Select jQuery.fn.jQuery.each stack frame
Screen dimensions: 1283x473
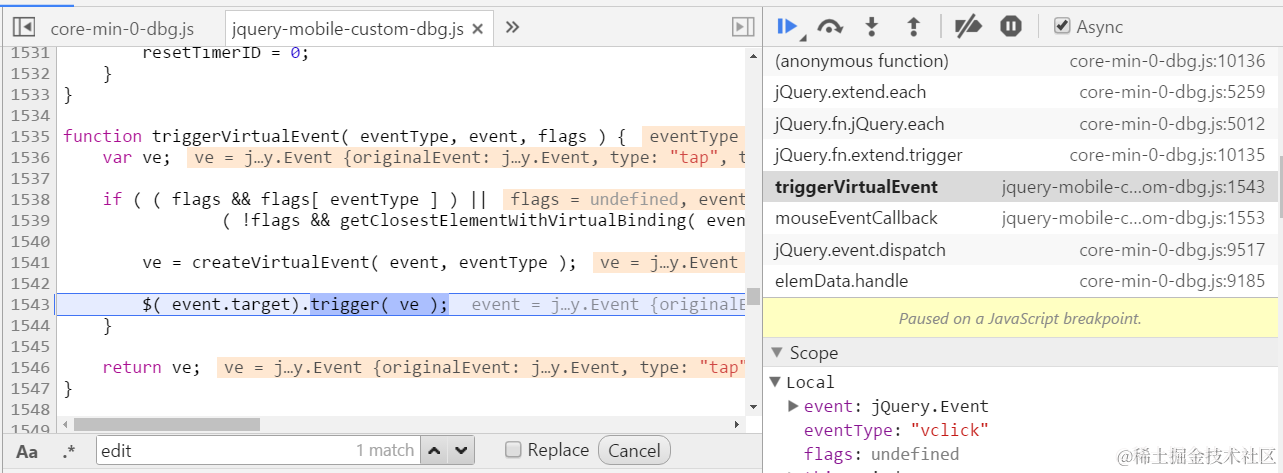coord(1020,124)
